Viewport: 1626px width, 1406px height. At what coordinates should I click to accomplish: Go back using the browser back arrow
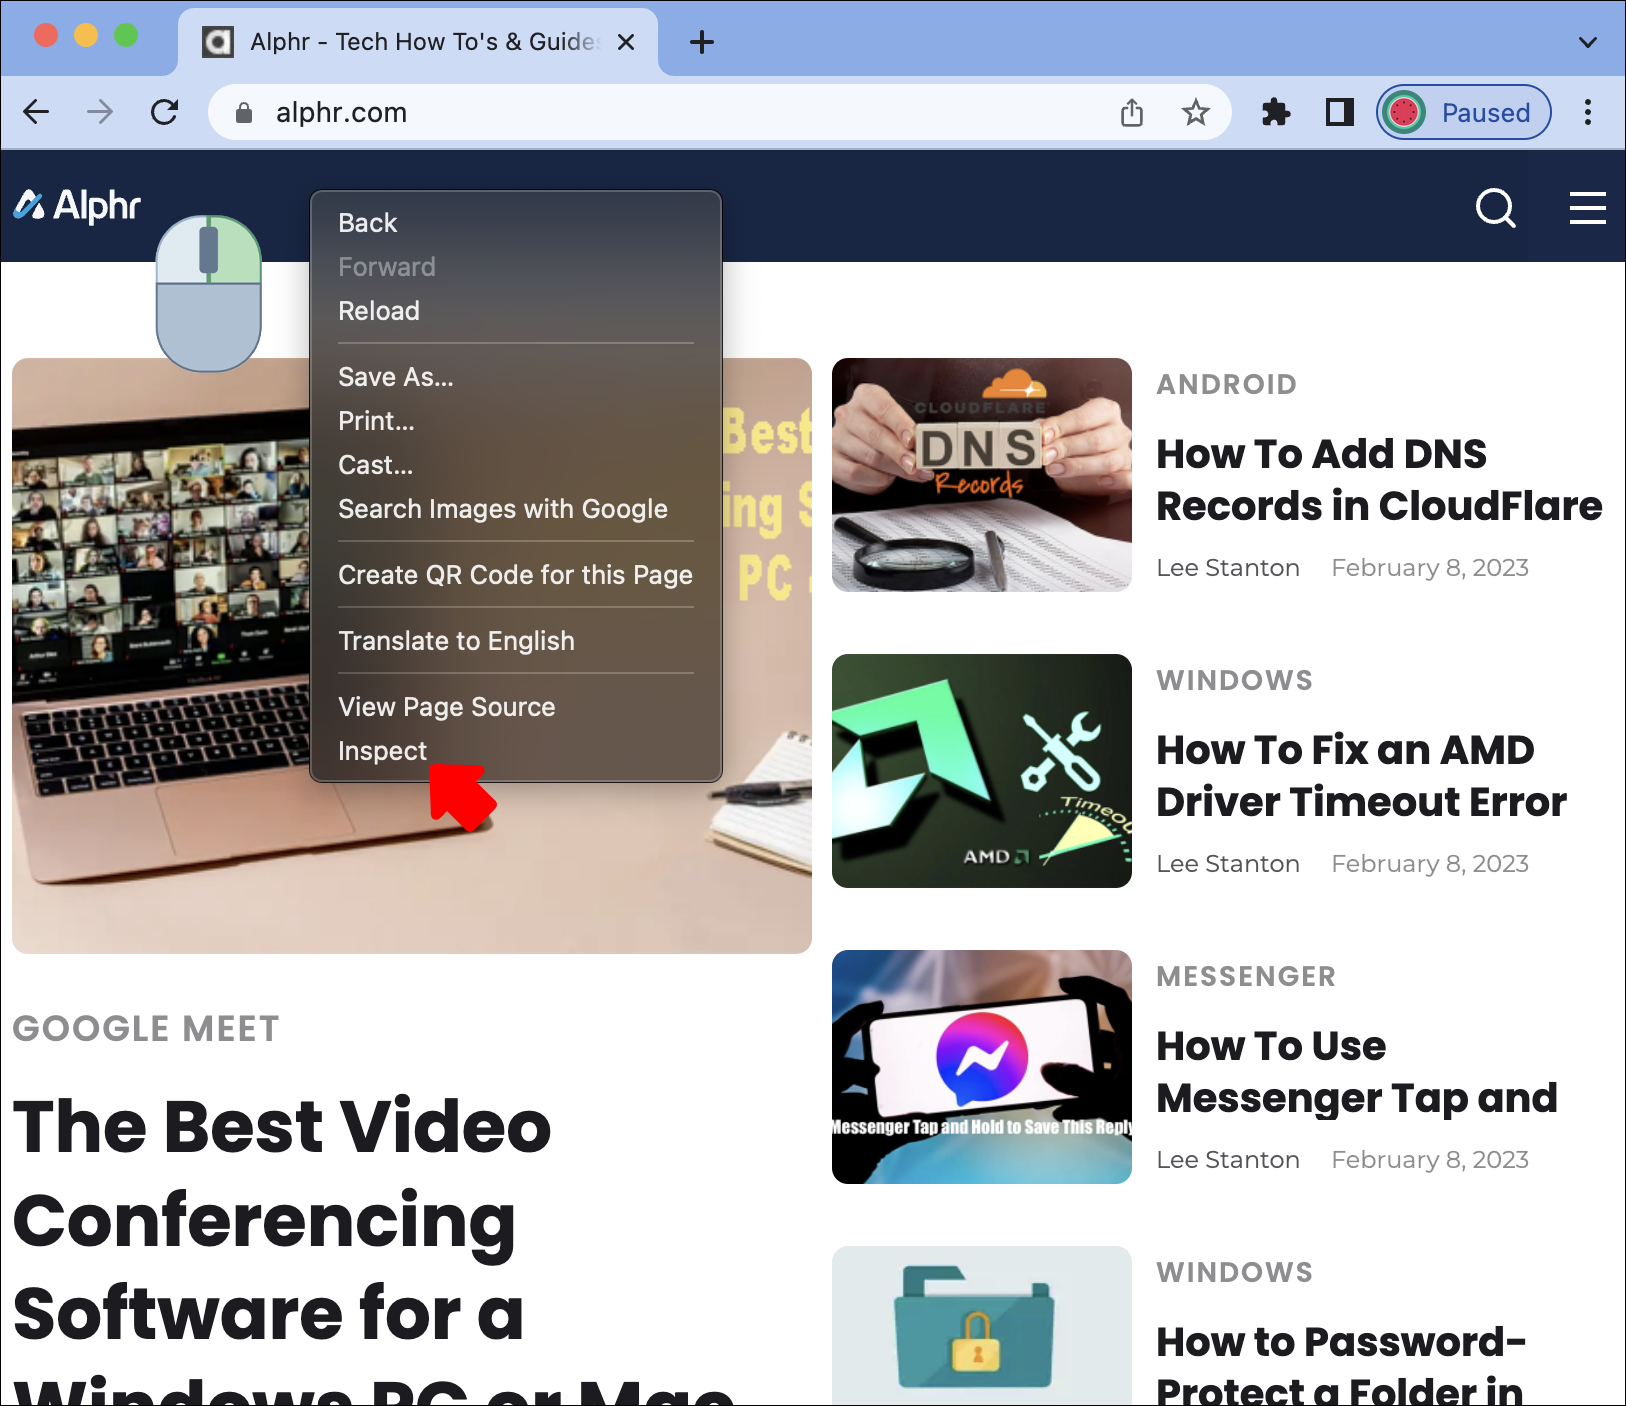click(x=36, y=112)
